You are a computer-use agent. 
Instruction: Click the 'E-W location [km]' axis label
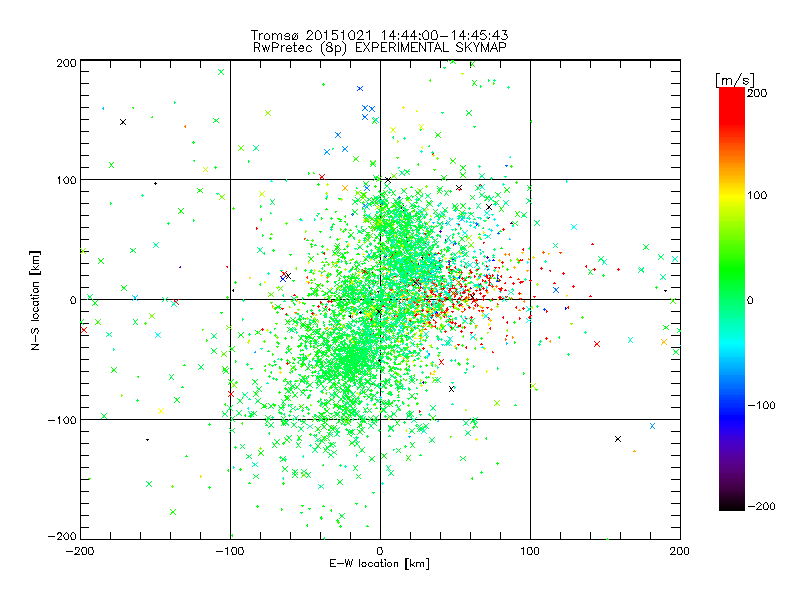point(380,563)
